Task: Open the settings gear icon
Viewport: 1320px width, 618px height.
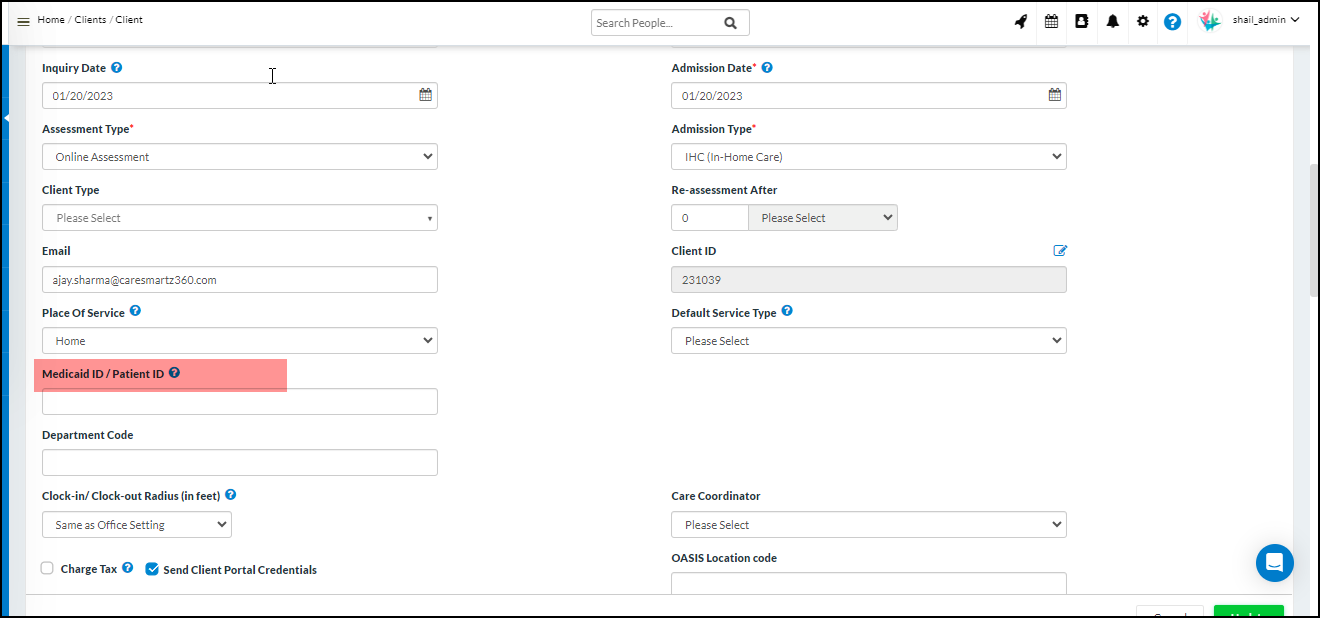Action: click(x=1142, y=21)
